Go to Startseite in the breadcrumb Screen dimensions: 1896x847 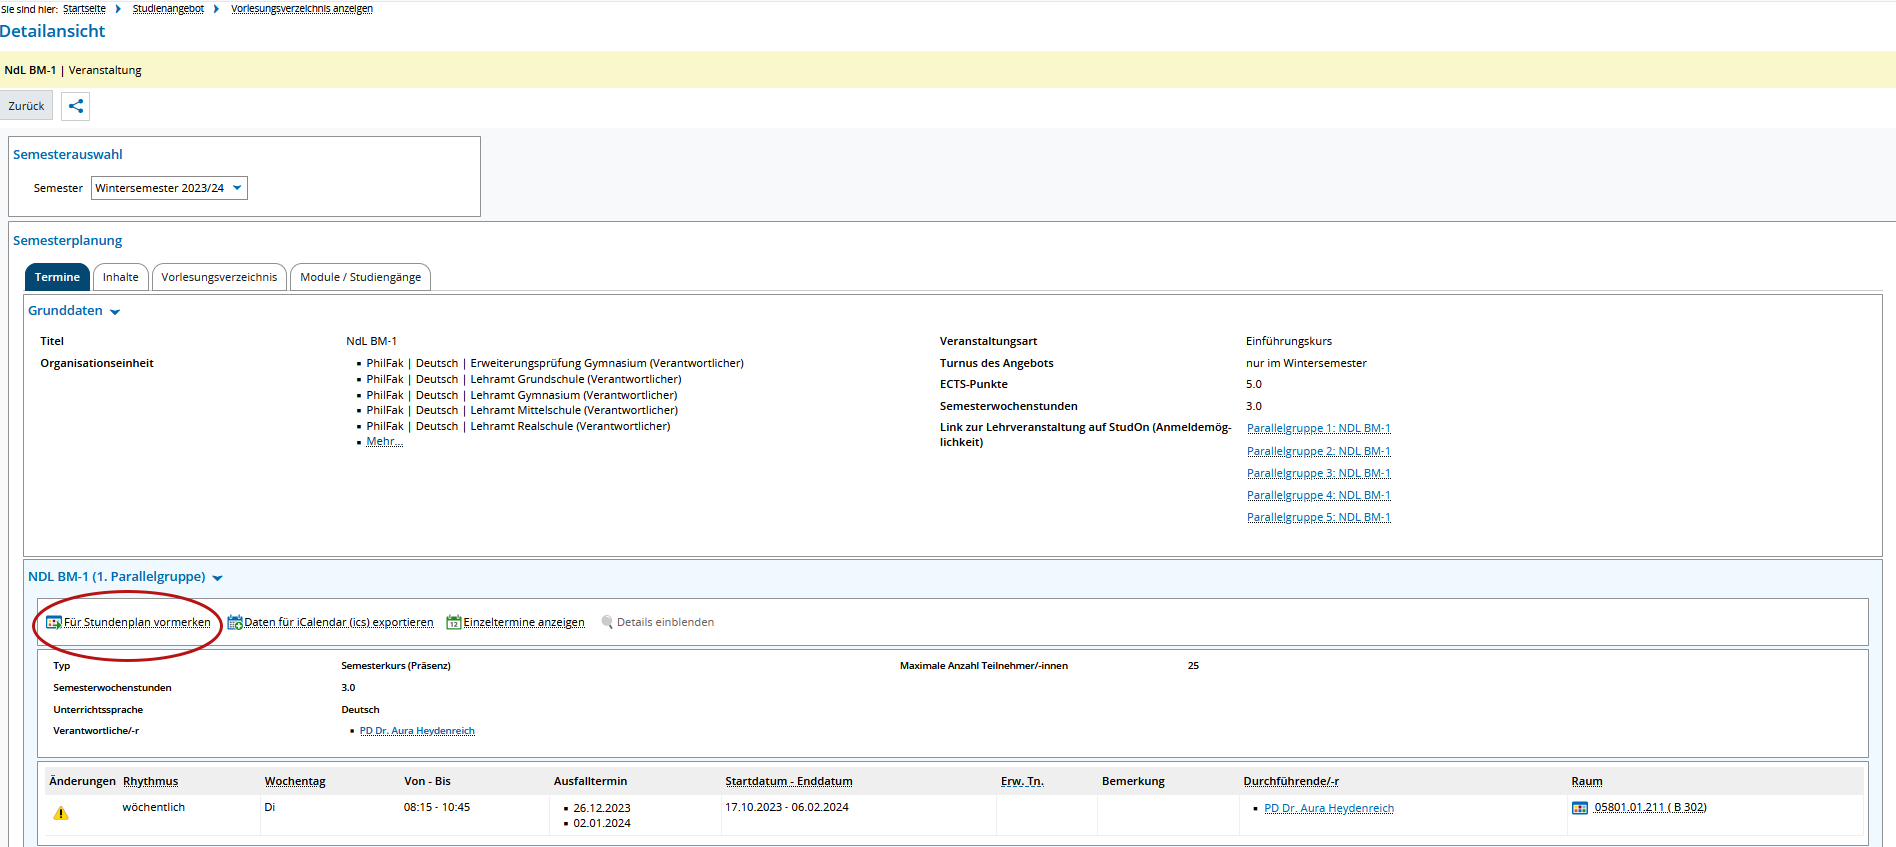tap(84, 9)
